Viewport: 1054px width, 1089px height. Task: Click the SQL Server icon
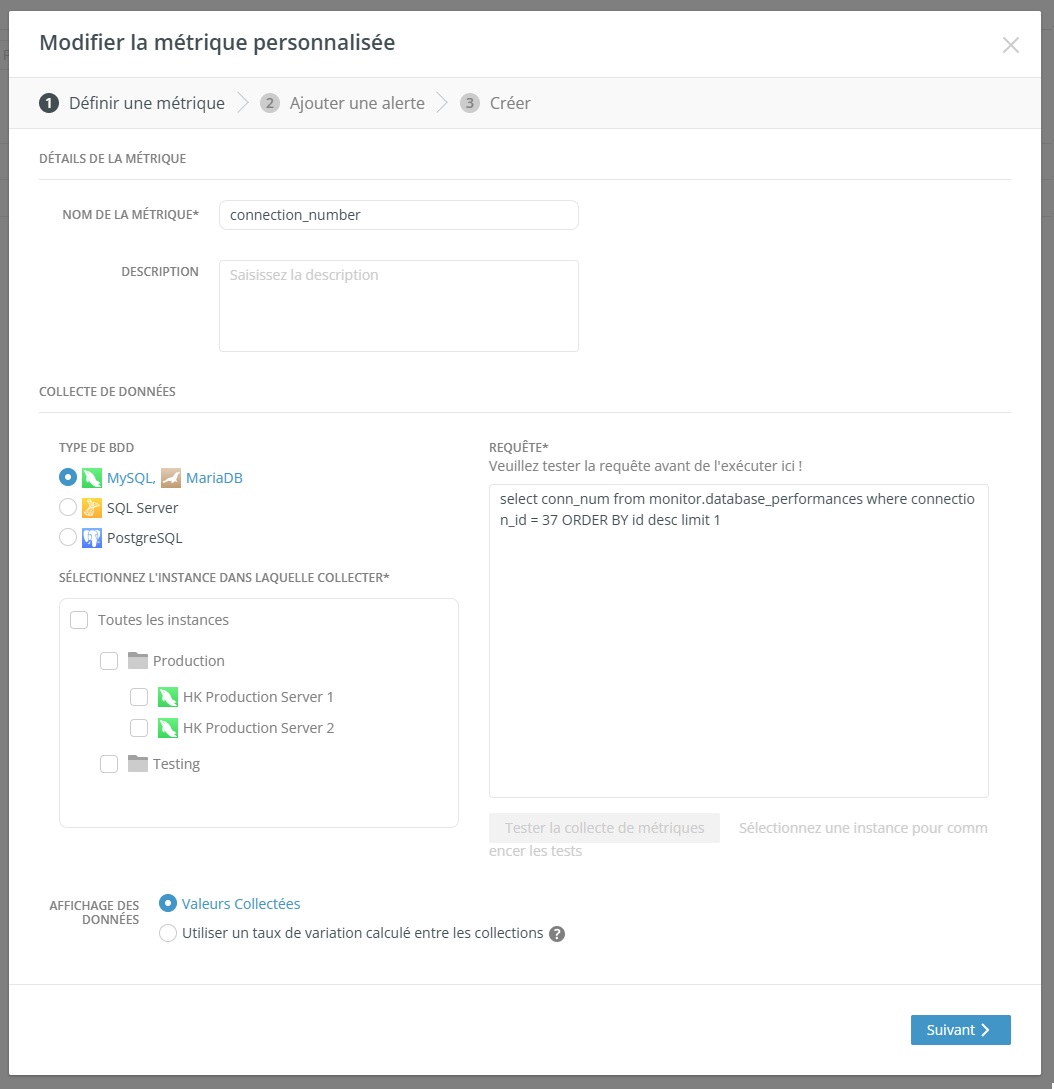coord(92,508)
